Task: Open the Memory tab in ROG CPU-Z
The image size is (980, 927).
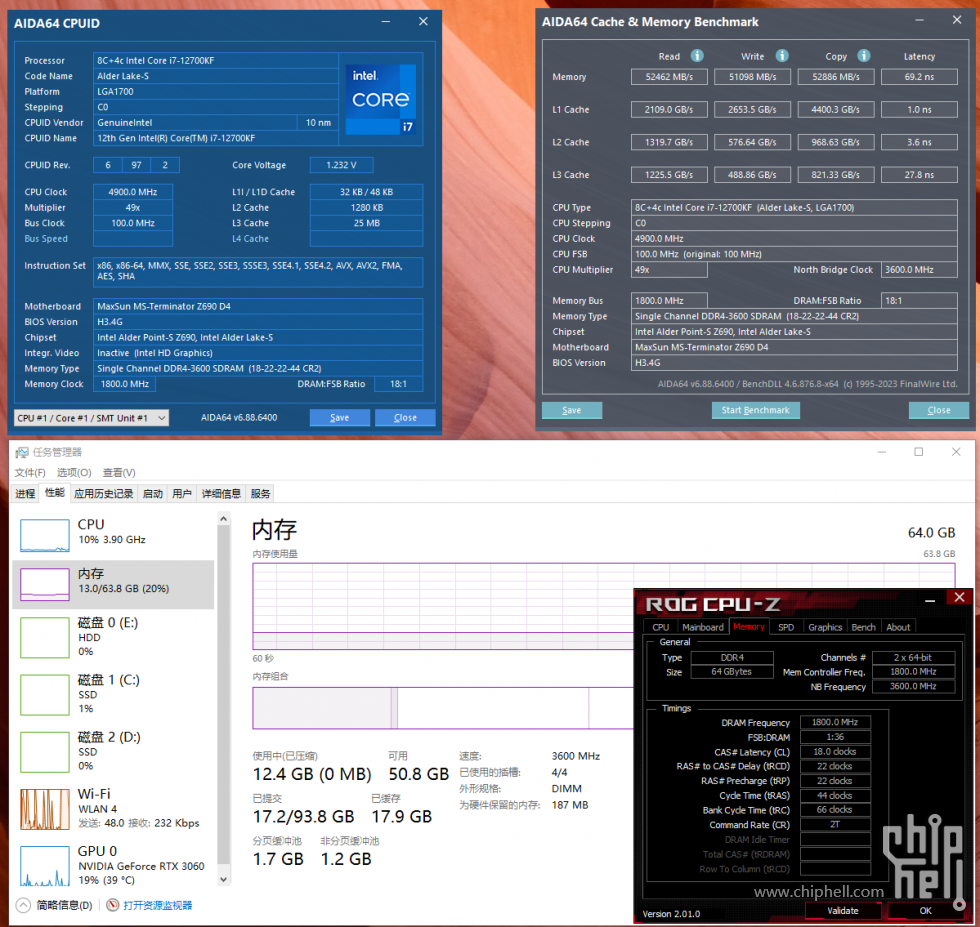Action: [x=749, y=626]
